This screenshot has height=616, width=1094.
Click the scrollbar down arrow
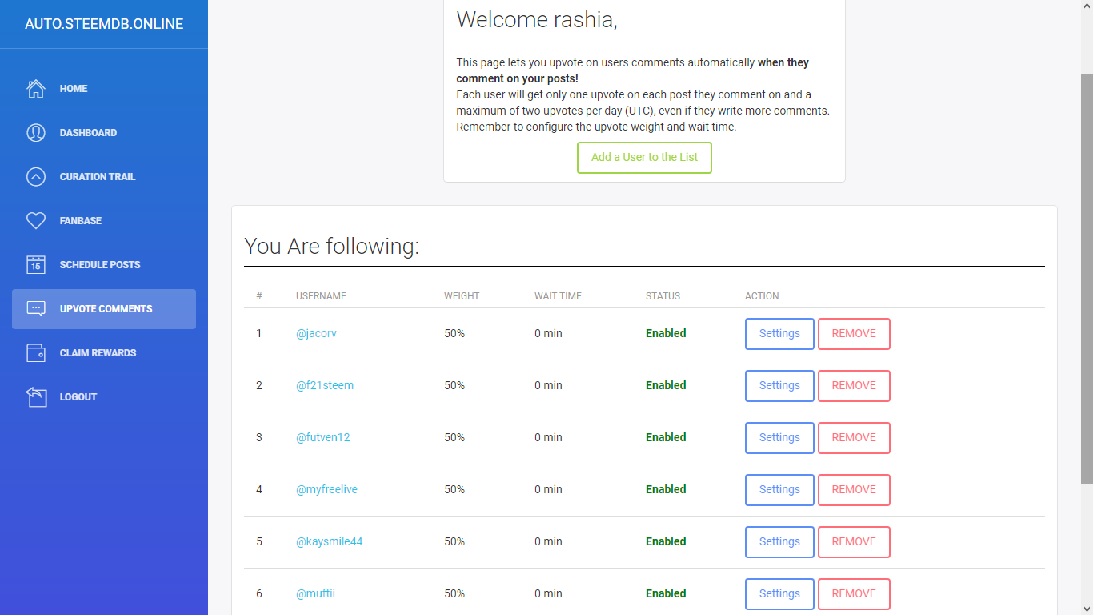1086,608
